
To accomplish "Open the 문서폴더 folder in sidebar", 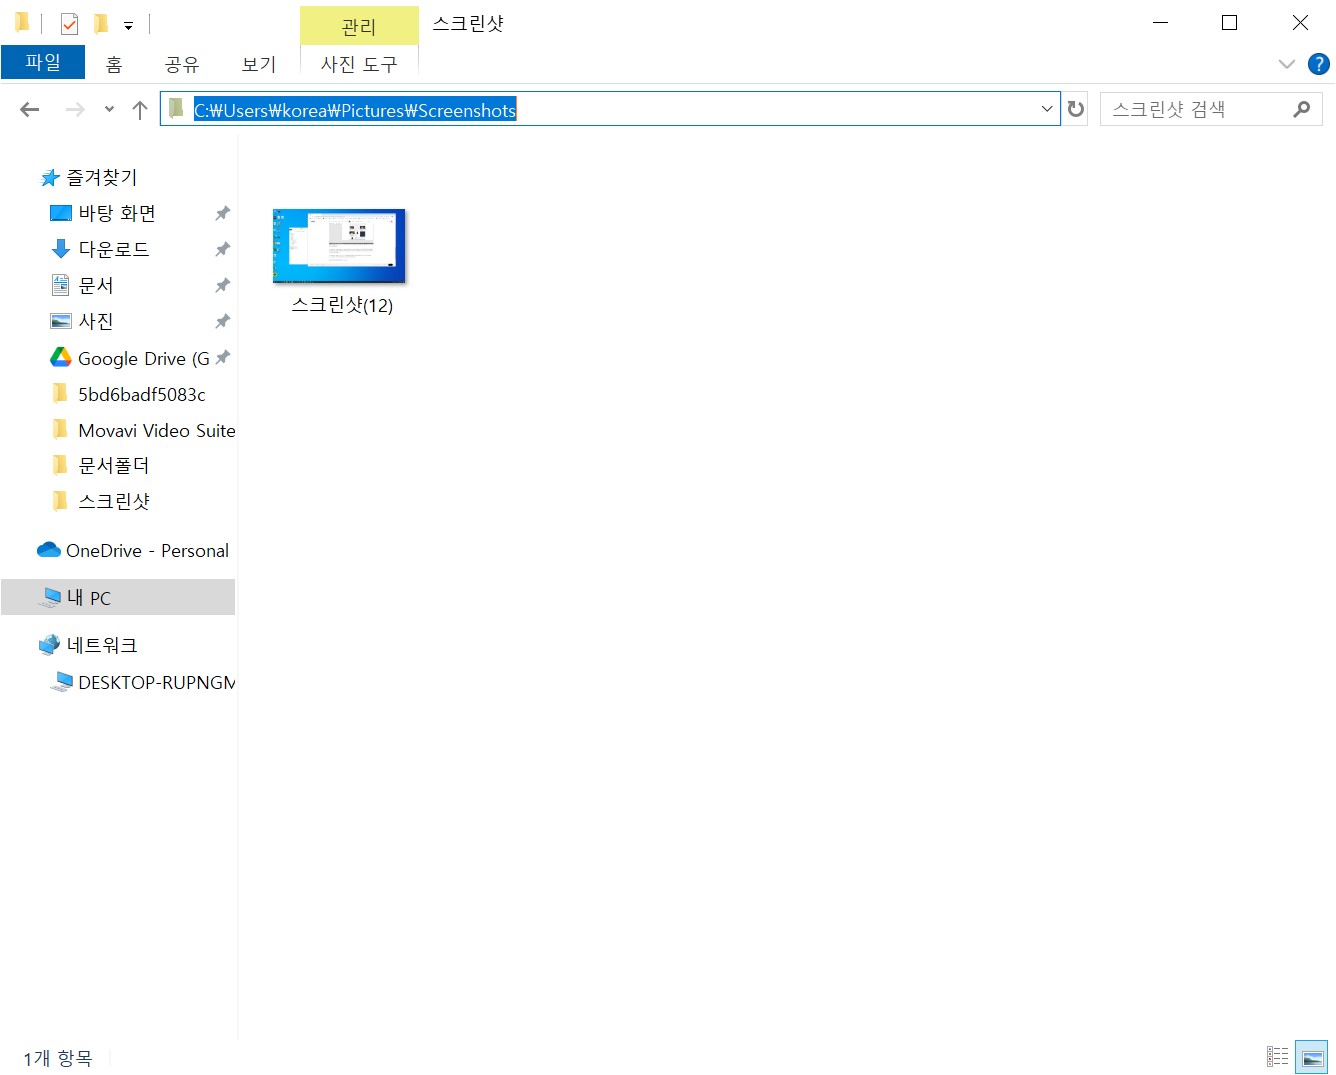I will [x=114, y=465].
